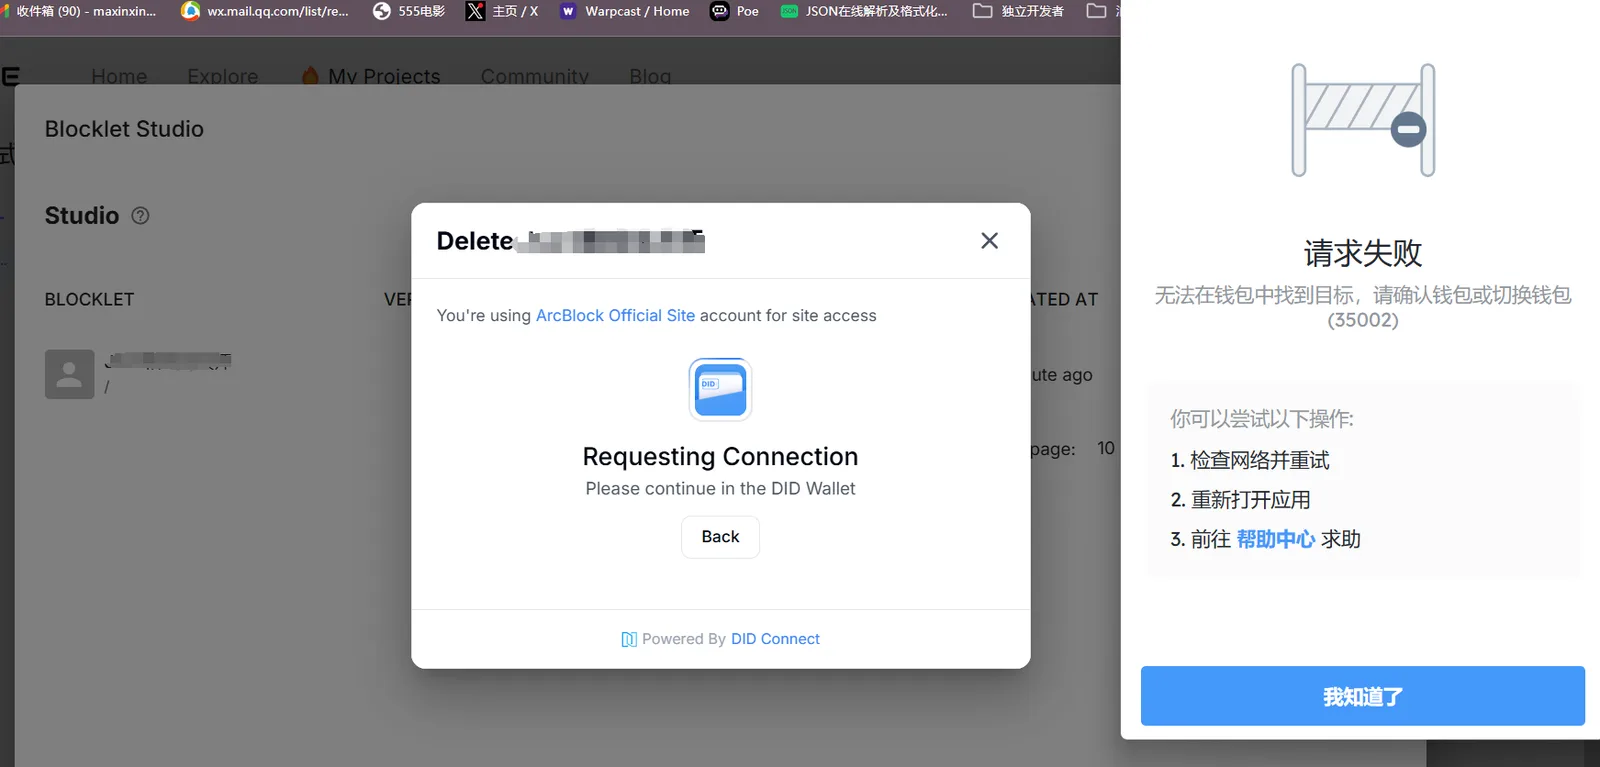Open the DID Connect link

click(x=775, y=639)
